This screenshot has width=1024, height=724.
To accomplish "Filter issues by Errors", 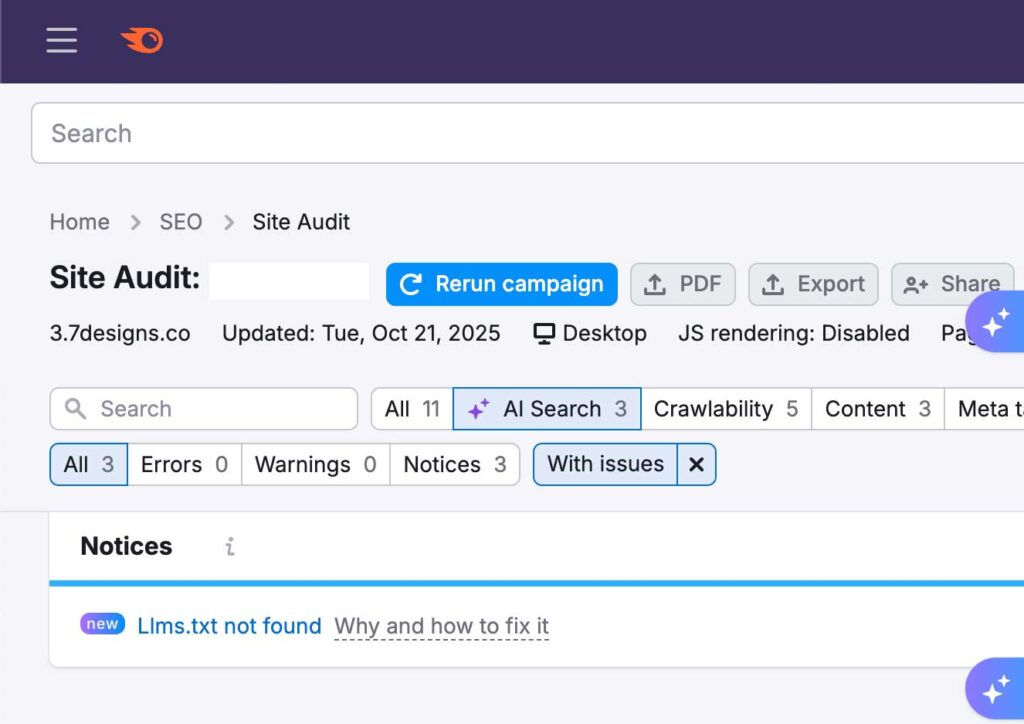I will (184, 464).
